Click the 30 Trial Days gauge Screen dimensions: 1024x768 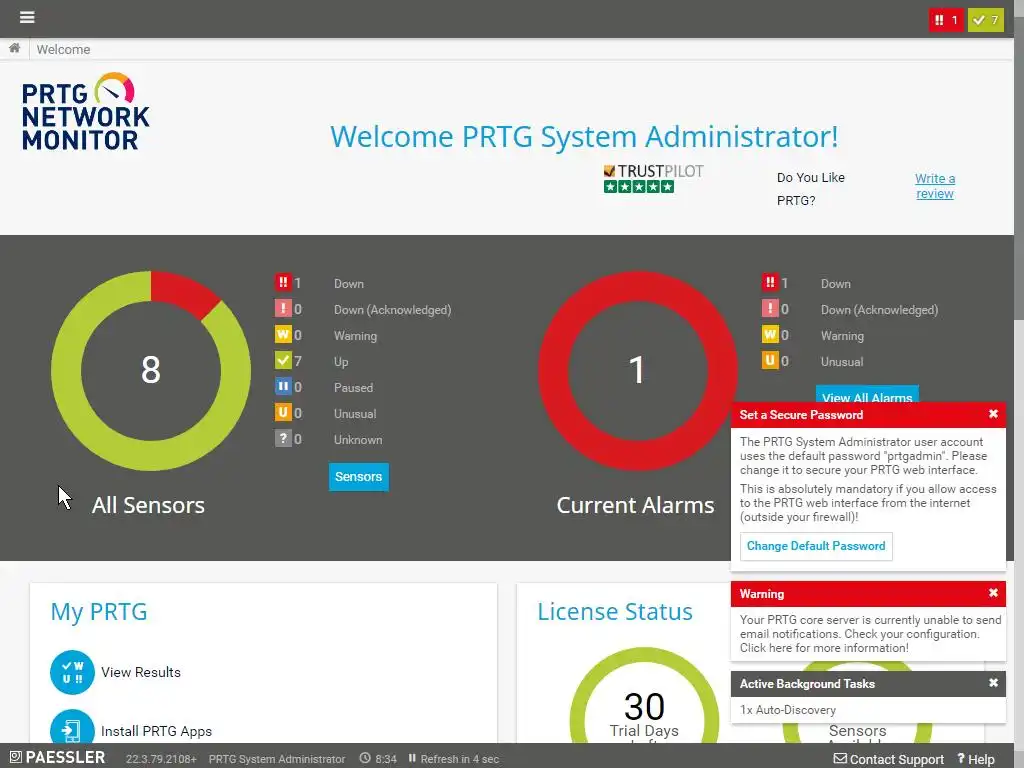pyautogui.click(x=645, y=695)
